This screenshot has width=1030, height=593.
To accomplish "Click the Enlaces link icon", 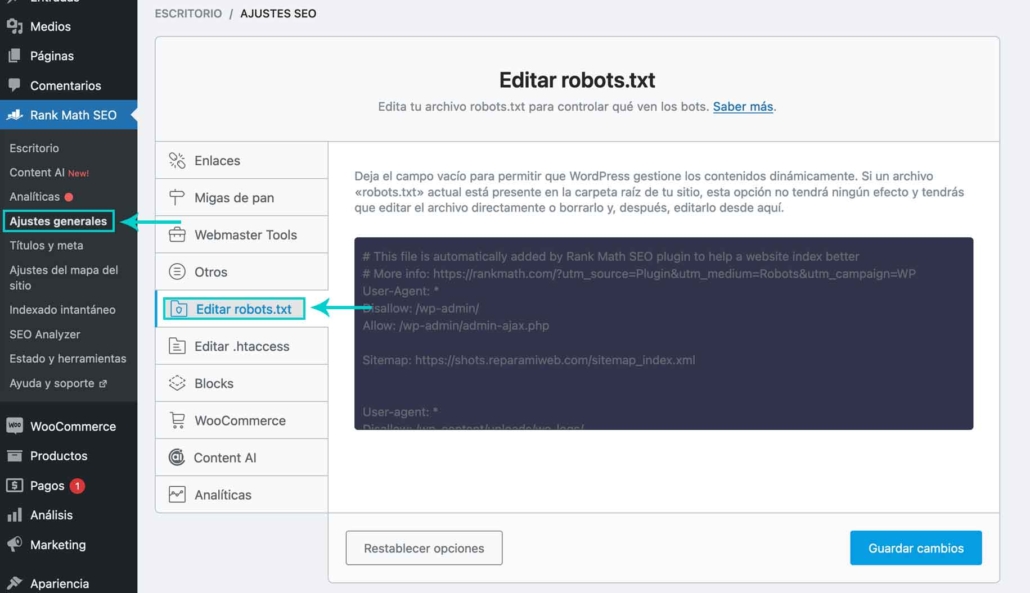I will tap(177, 161).
